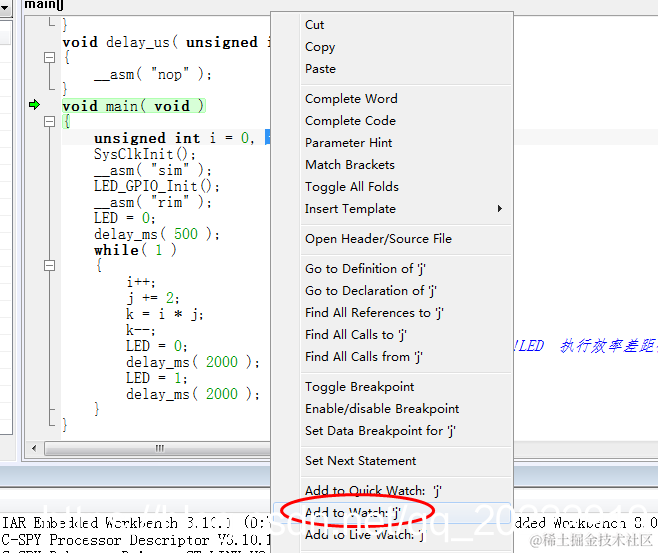Add 'j' to Quick Watch
This screenshot has width=658, height=553.
point(373,490)
